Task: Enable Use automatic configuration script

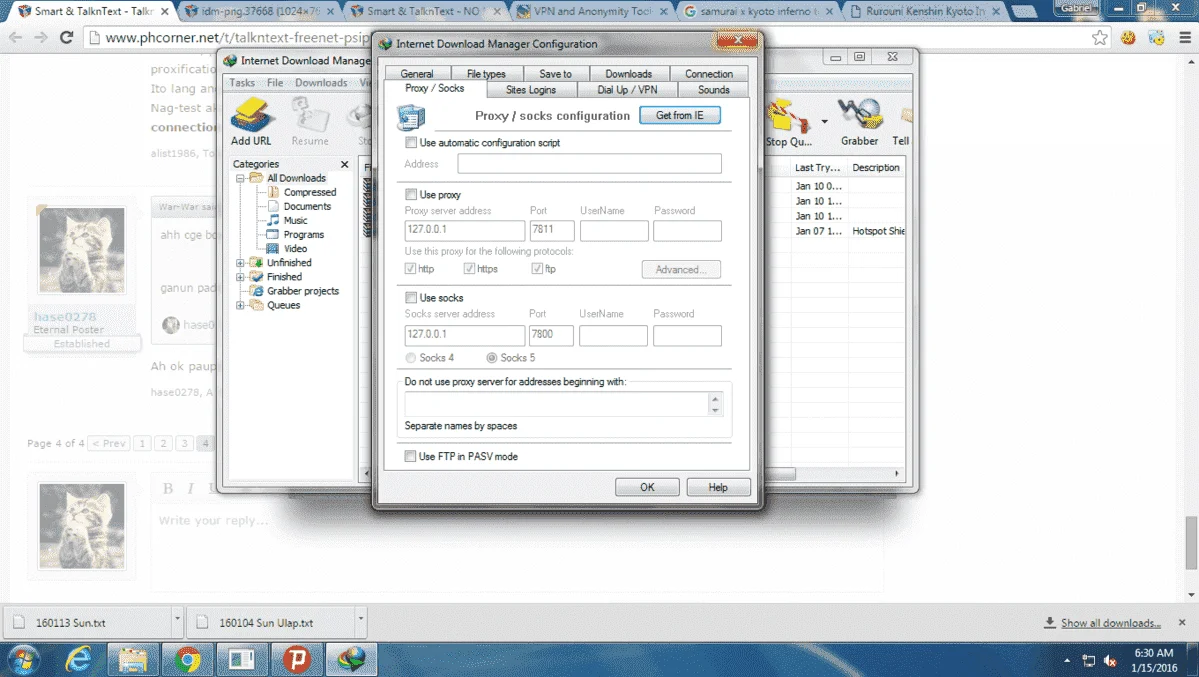Action: tap(411, 143)
